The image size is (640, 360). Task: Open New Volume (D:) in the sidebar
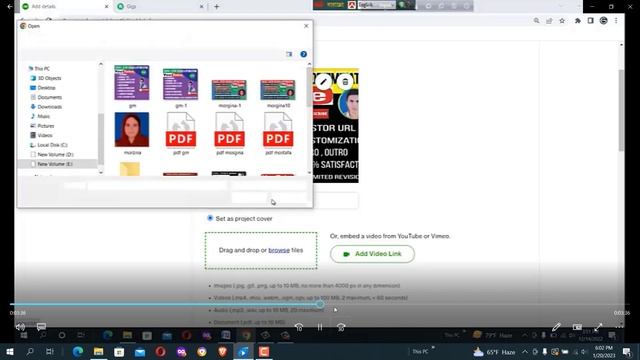[x=51, y=154]
